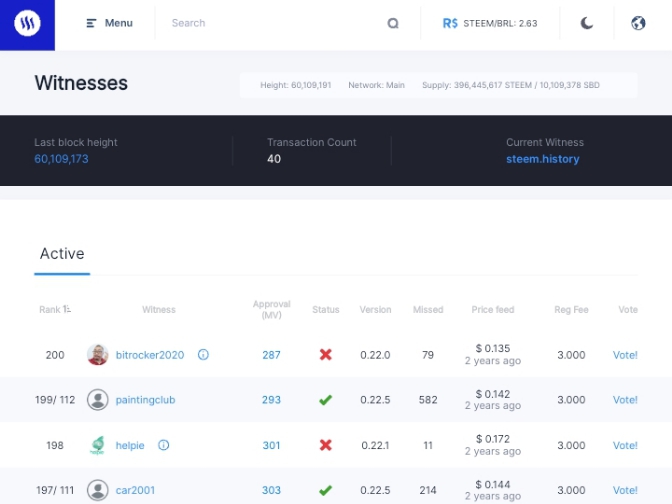Click the Missed column header
The height and width of the screenshot is (504, 672).
pyautogui.click(x=428, y=309)
